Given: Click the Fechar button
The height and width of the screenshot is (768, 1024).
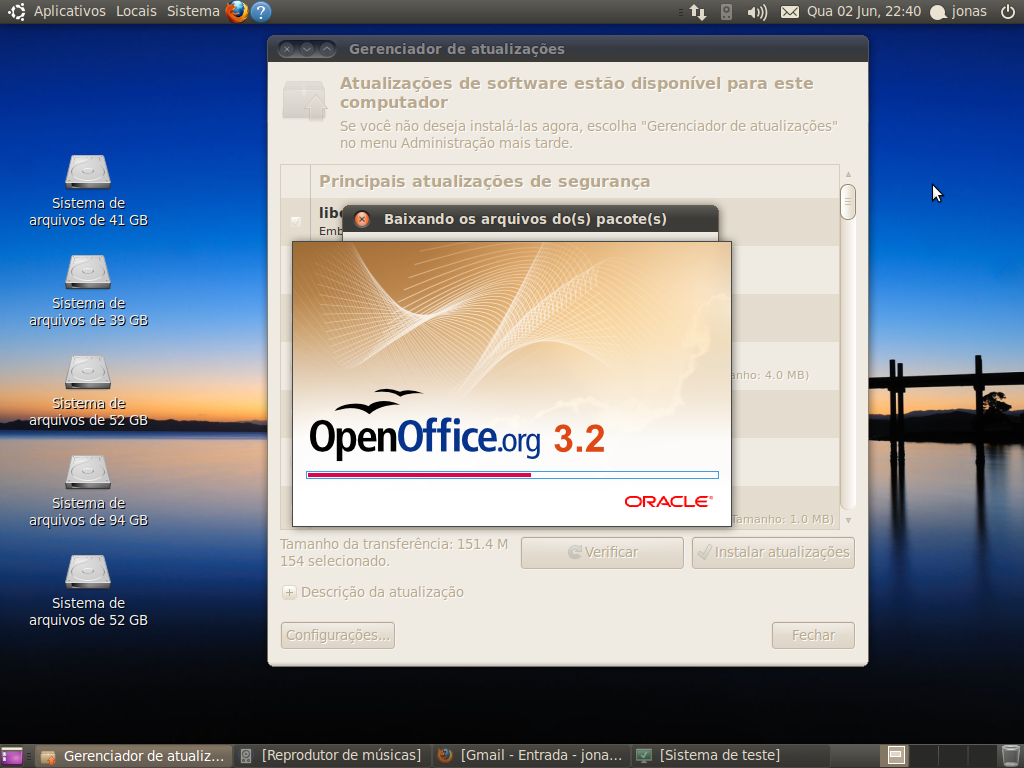Looking at the screenshot, I should [x=813, y=635].
